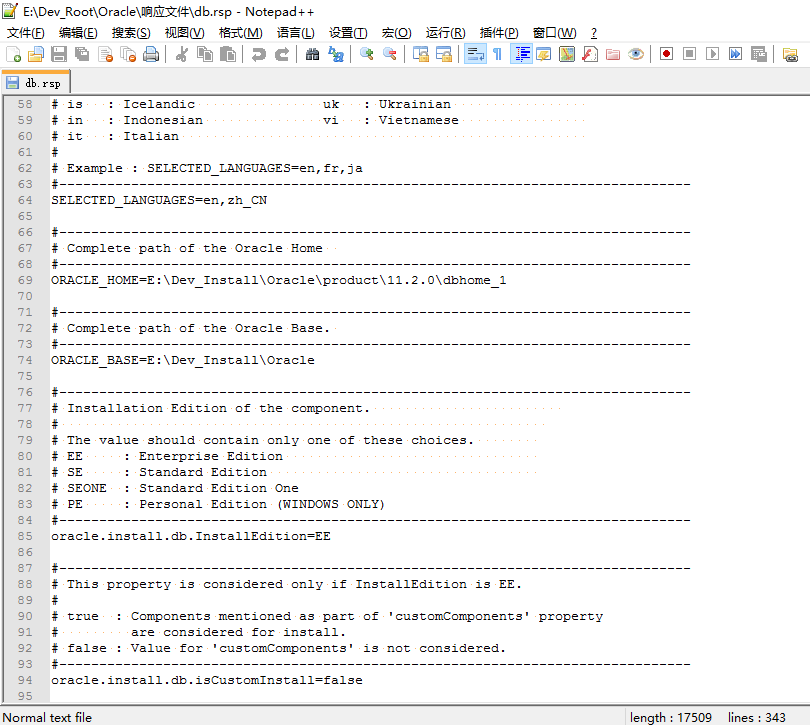Select the db.rsp document tab

pos(35,83)
